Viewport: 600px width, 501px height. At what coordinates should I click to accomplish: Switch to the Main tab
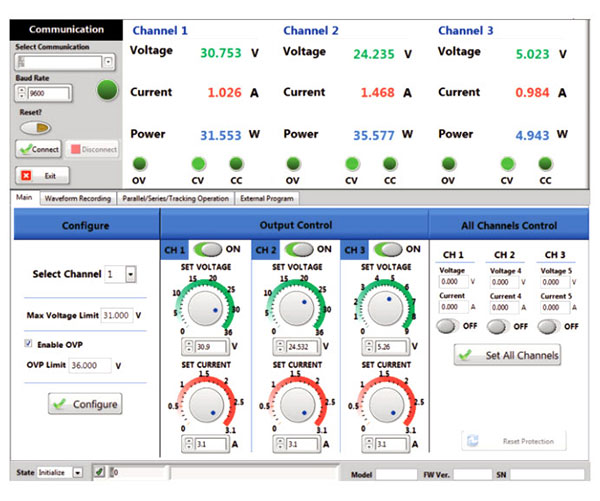tap(24, 197)
